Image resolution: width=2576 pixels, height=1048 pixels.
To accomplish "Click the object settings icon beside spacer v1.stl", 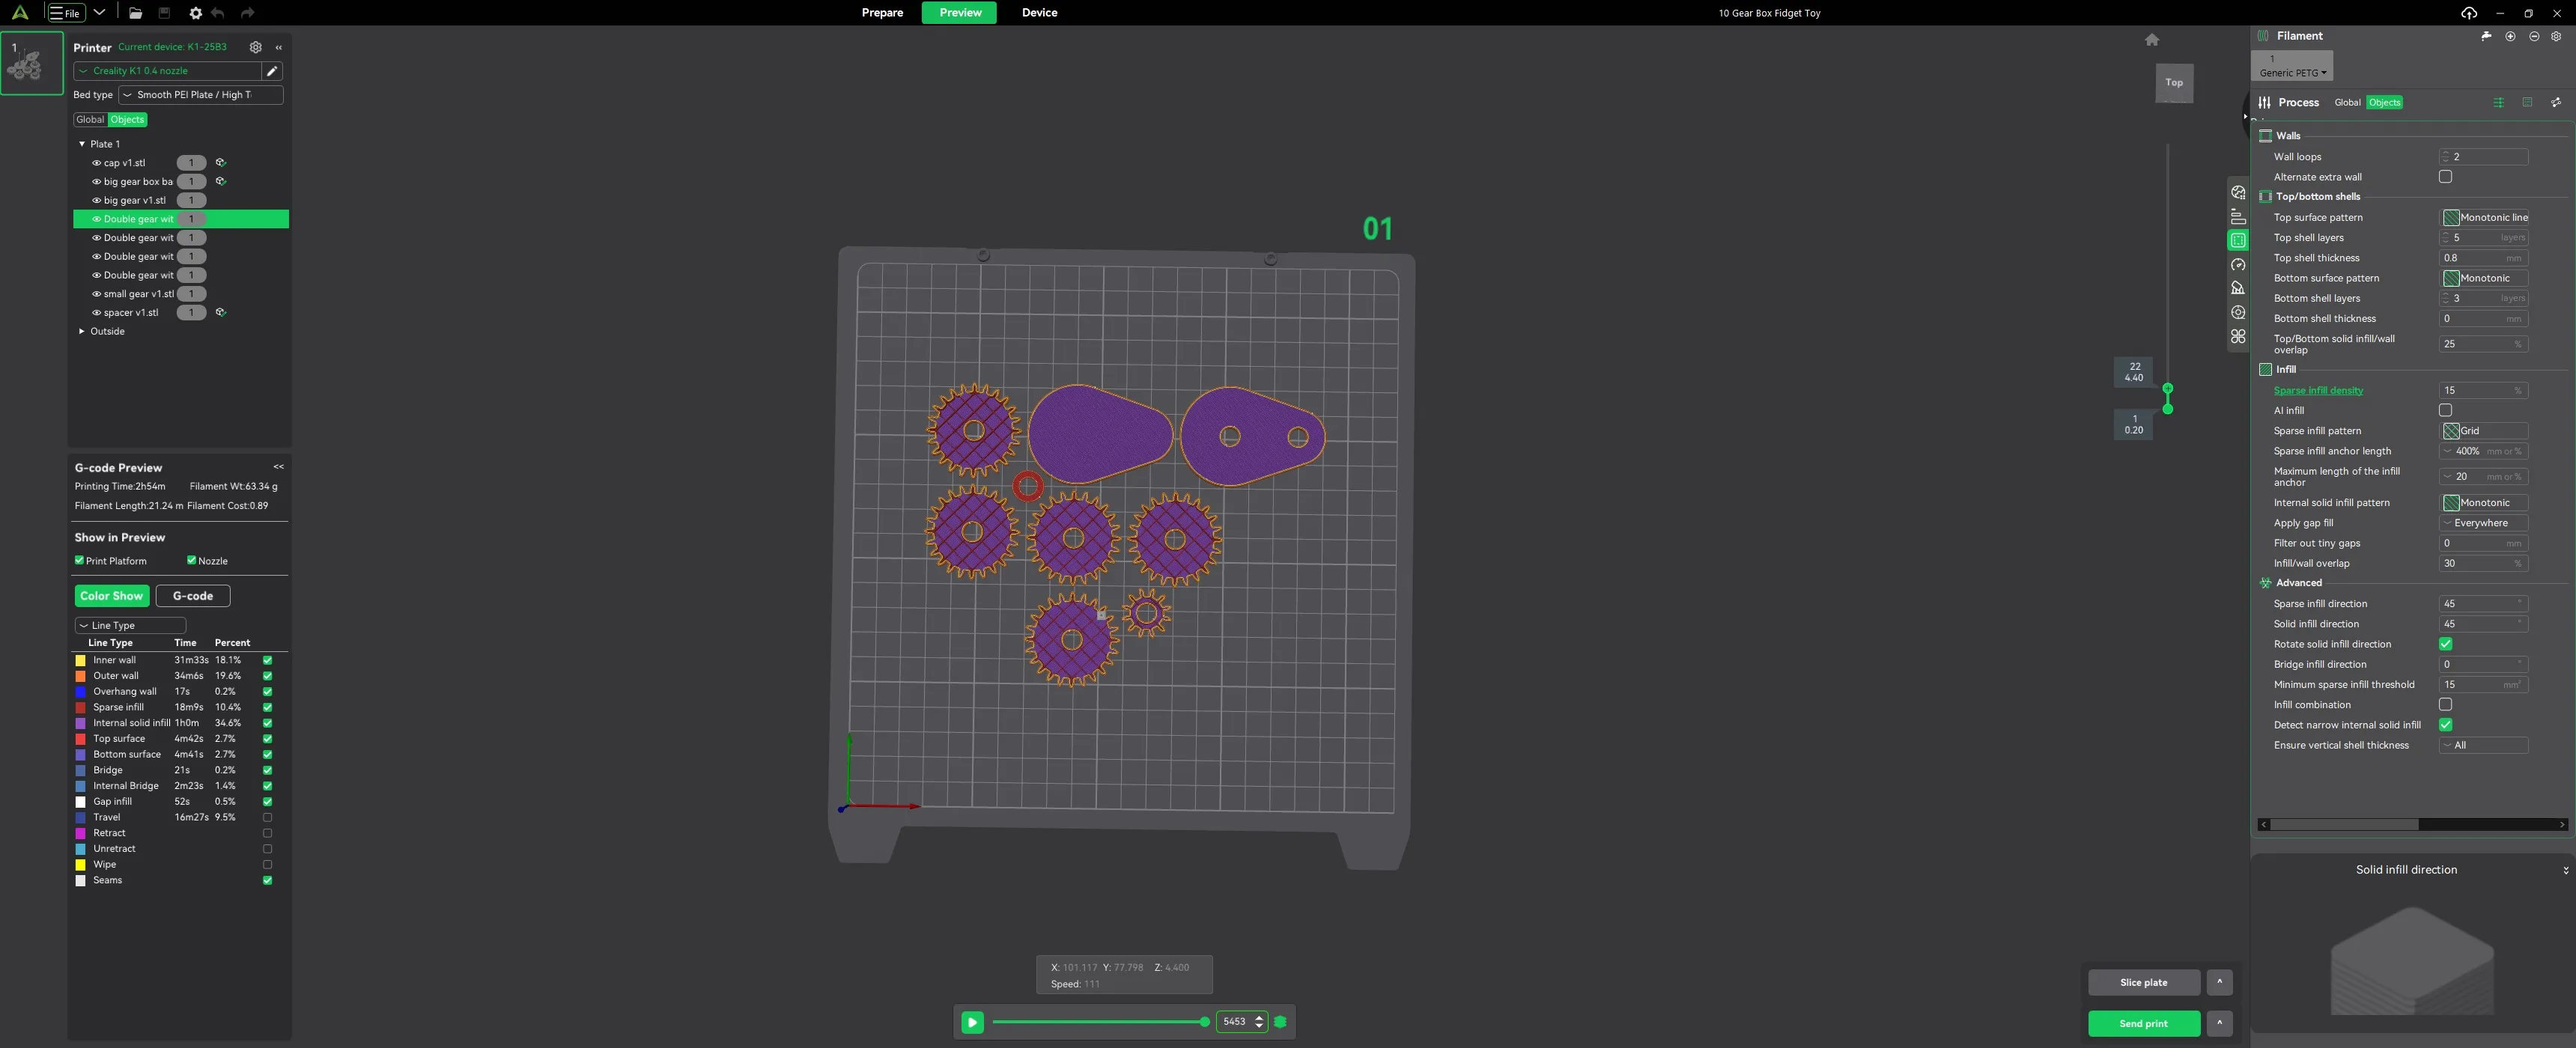I will (221, 312).
